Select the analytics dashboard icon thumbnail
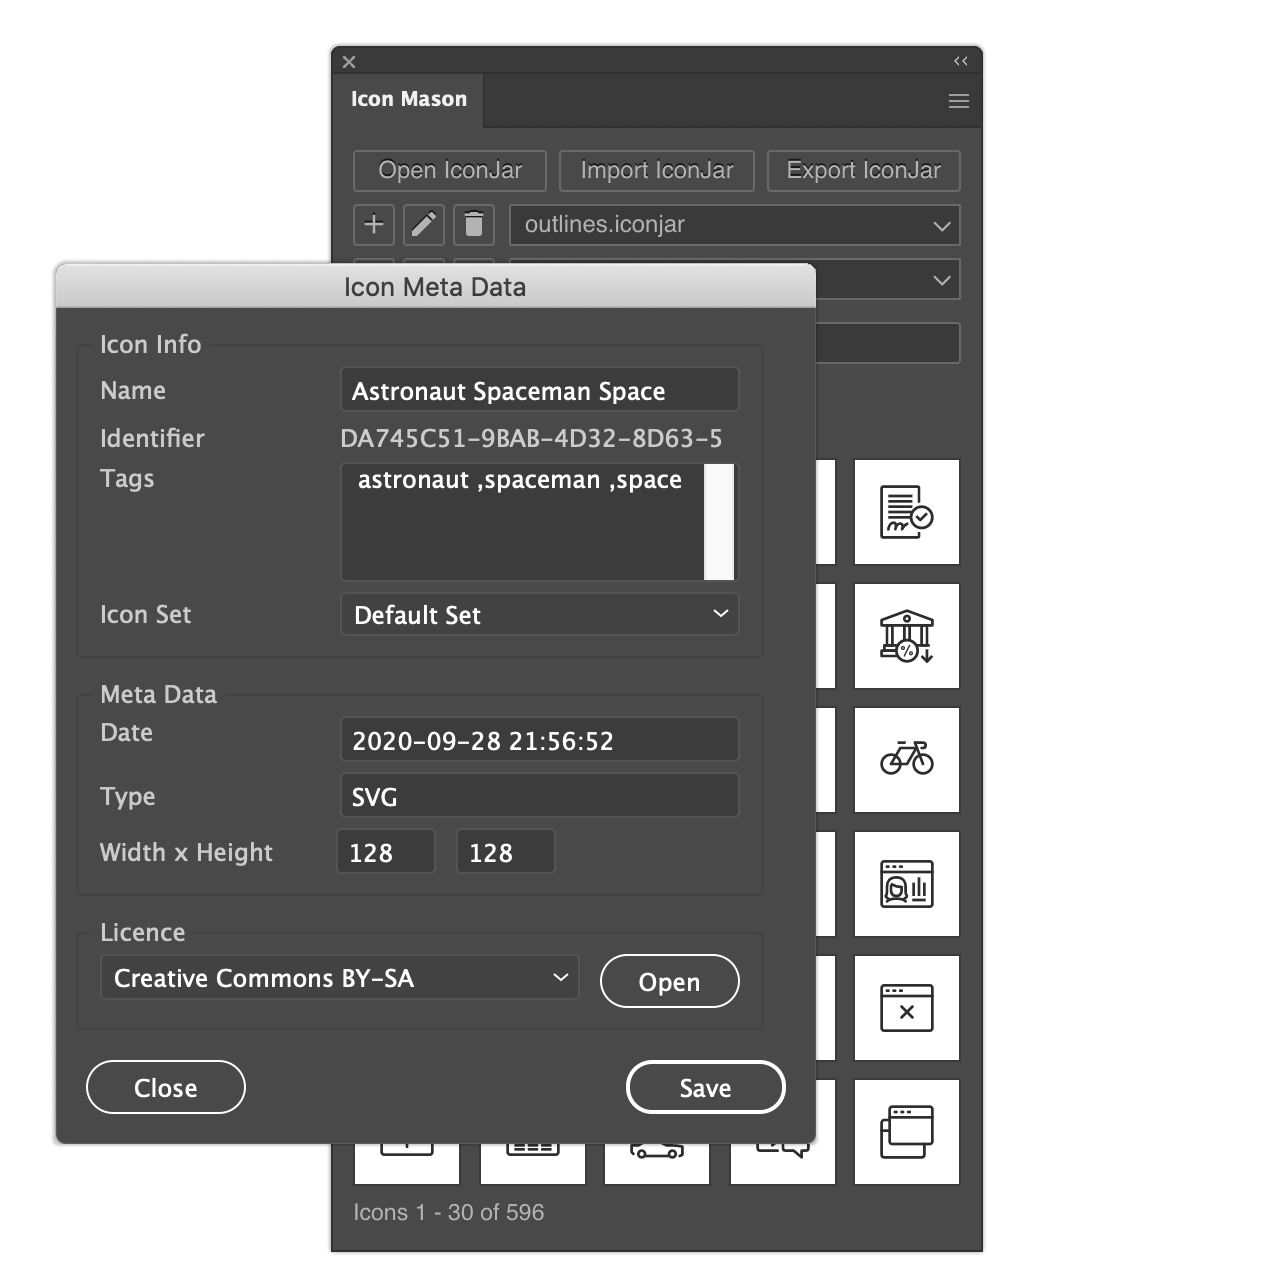Viewport: 1276px width, 1276px height. pyautogui.click(x=907, y=884)
